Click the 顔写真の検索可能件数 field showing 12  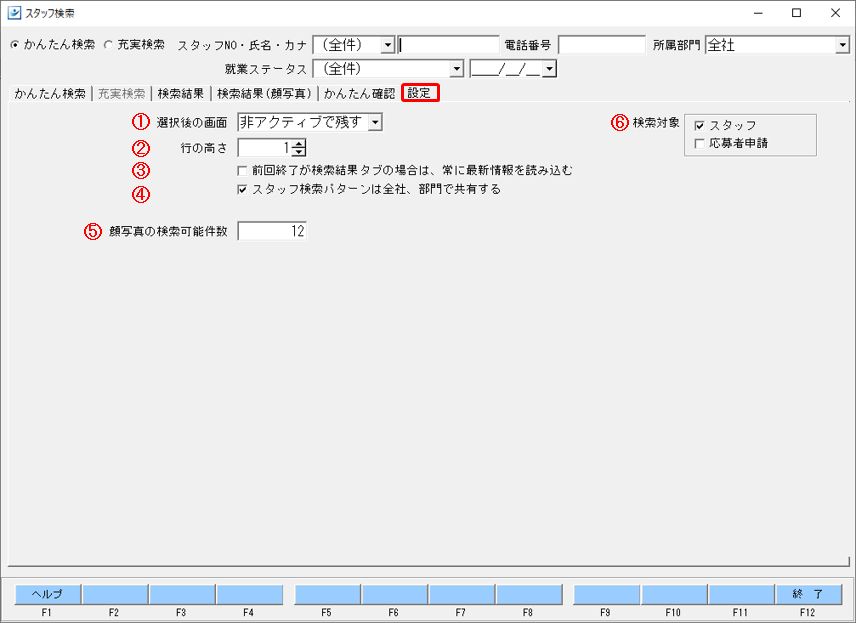(272, 231)
